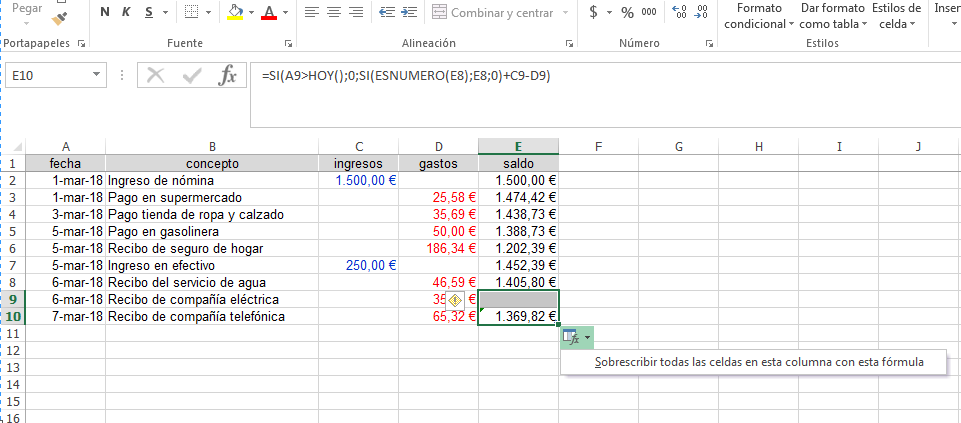Apply italic with the K button

click(x=127, y=13)
